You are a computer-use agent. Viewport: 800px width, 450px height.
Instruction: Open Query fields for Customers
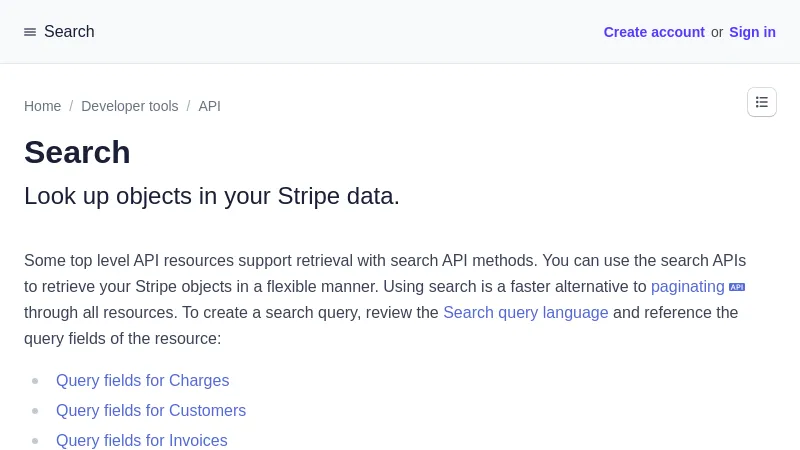(x=151, y=411)
